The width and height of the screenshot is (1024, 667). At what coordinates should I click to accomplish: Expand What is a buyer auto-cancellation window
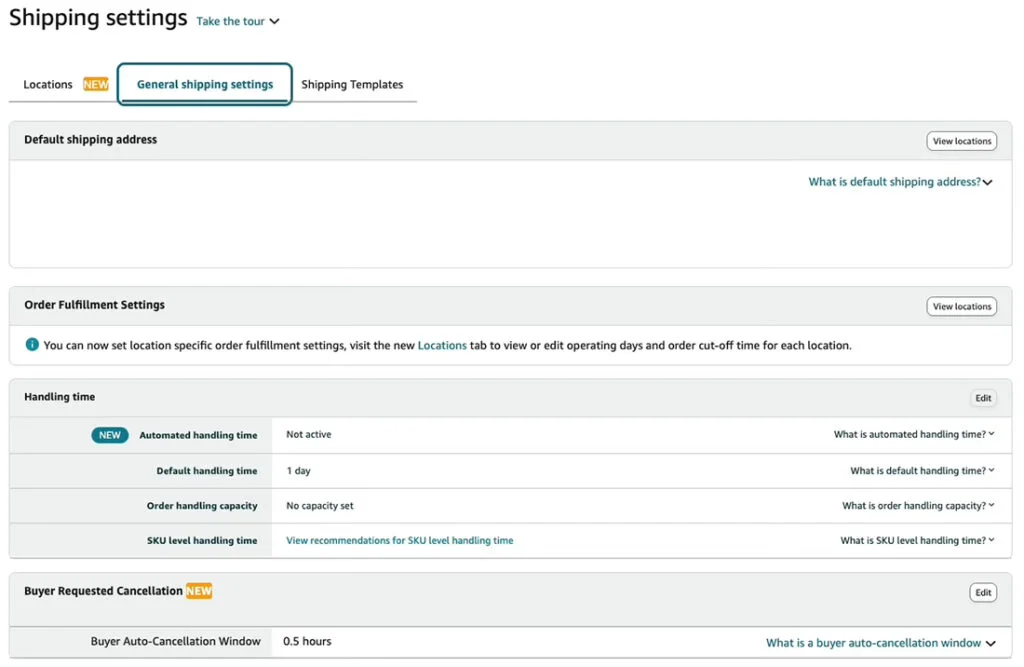[x=879, y=642]
